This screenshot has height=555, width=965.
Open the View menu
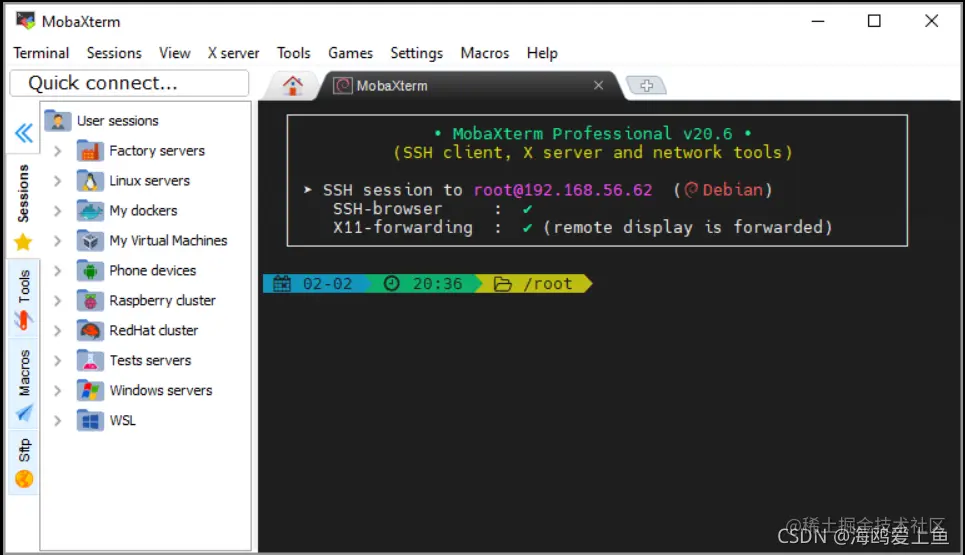pos(175,53)
